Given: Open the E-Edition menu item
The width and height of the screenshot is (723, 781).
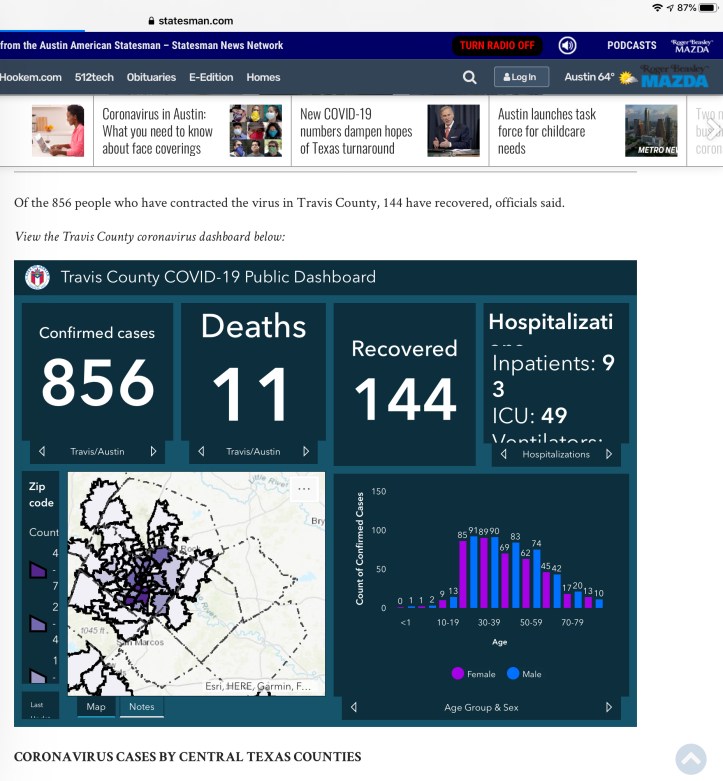Looking at the screenshot, I should [211, 77].
